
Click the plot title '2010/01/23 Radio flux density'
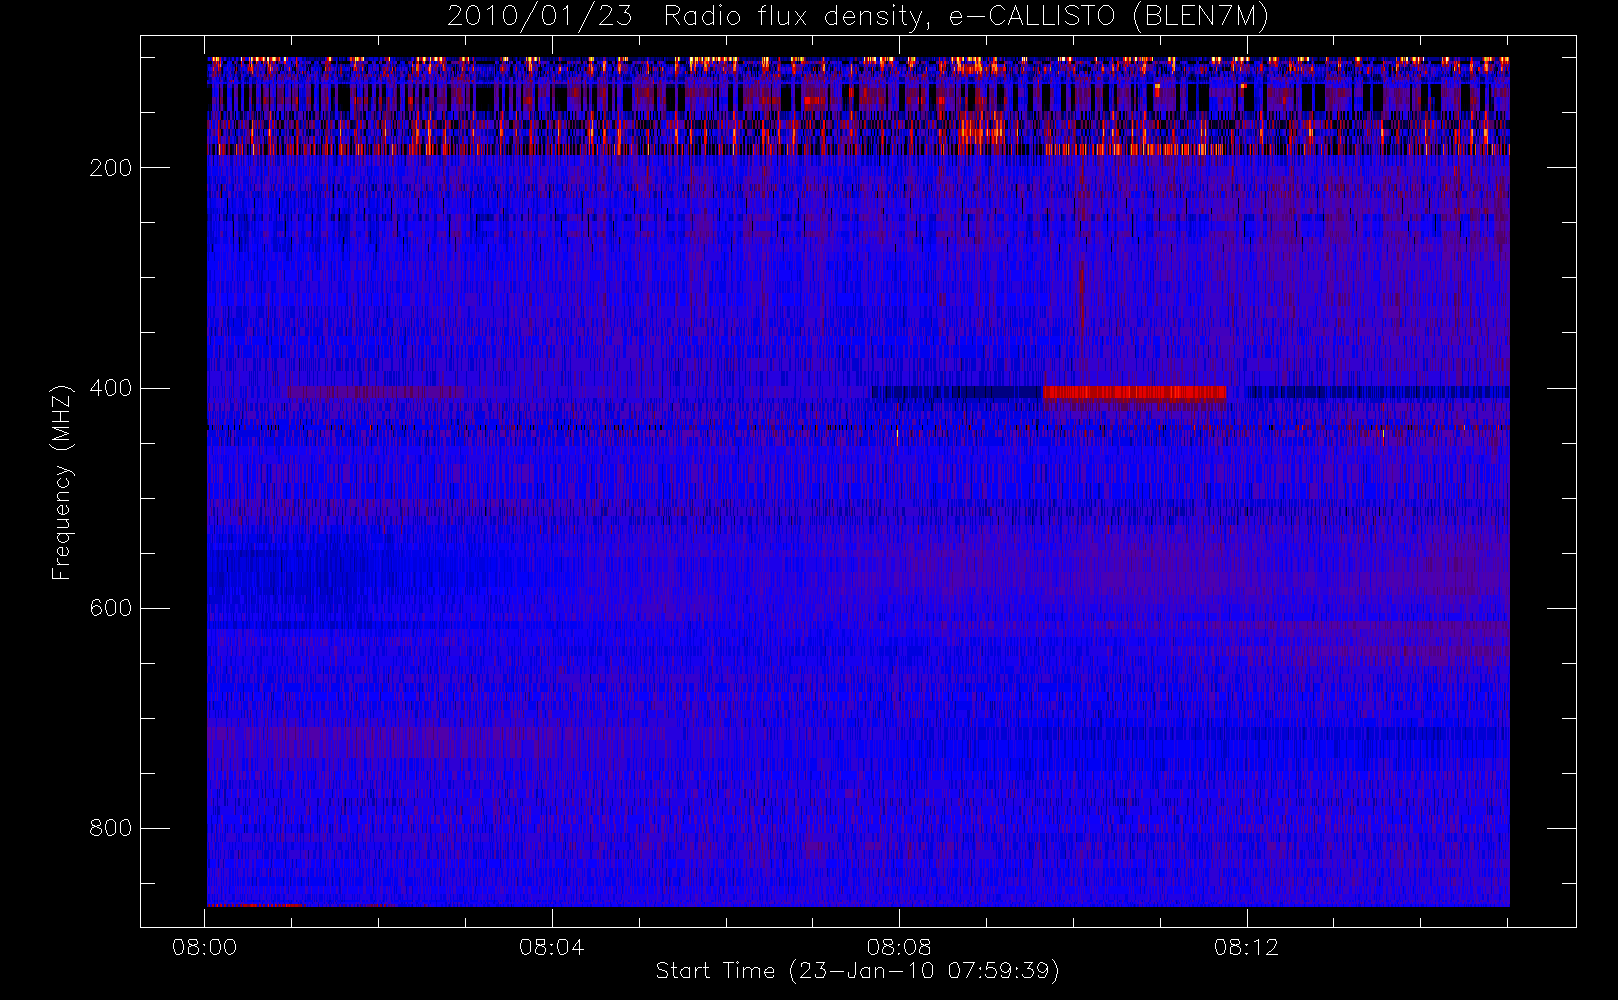tap(858, 17)
